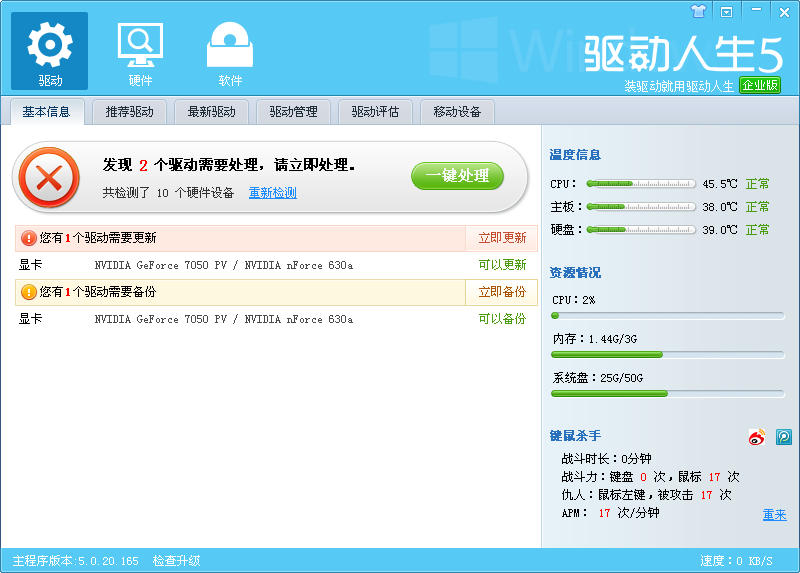Open the title bar dropdown menu icon

(726, 12)
